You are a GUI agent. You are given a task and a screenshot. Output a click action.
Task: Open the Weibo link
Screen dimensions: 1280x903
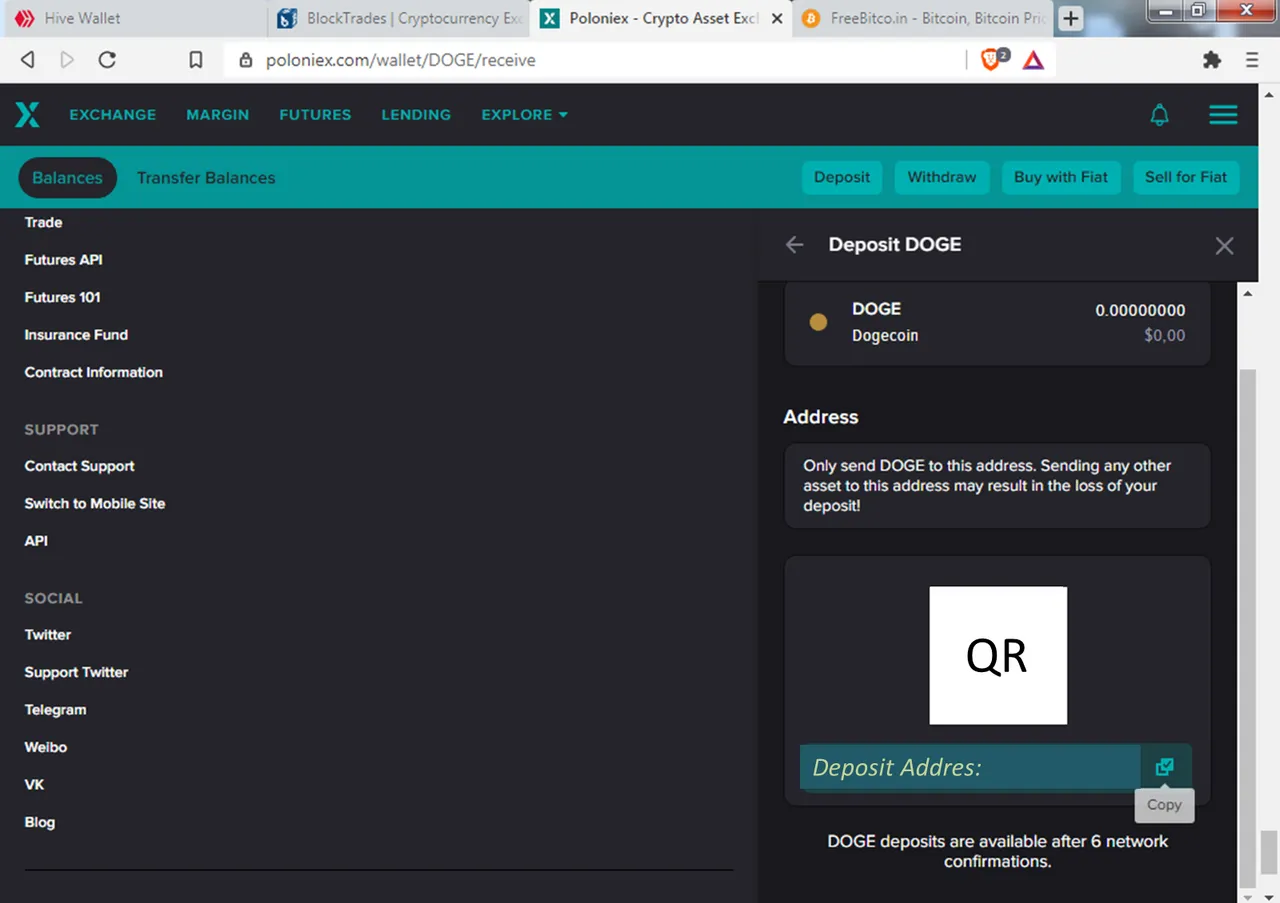[x=46, y=747]
